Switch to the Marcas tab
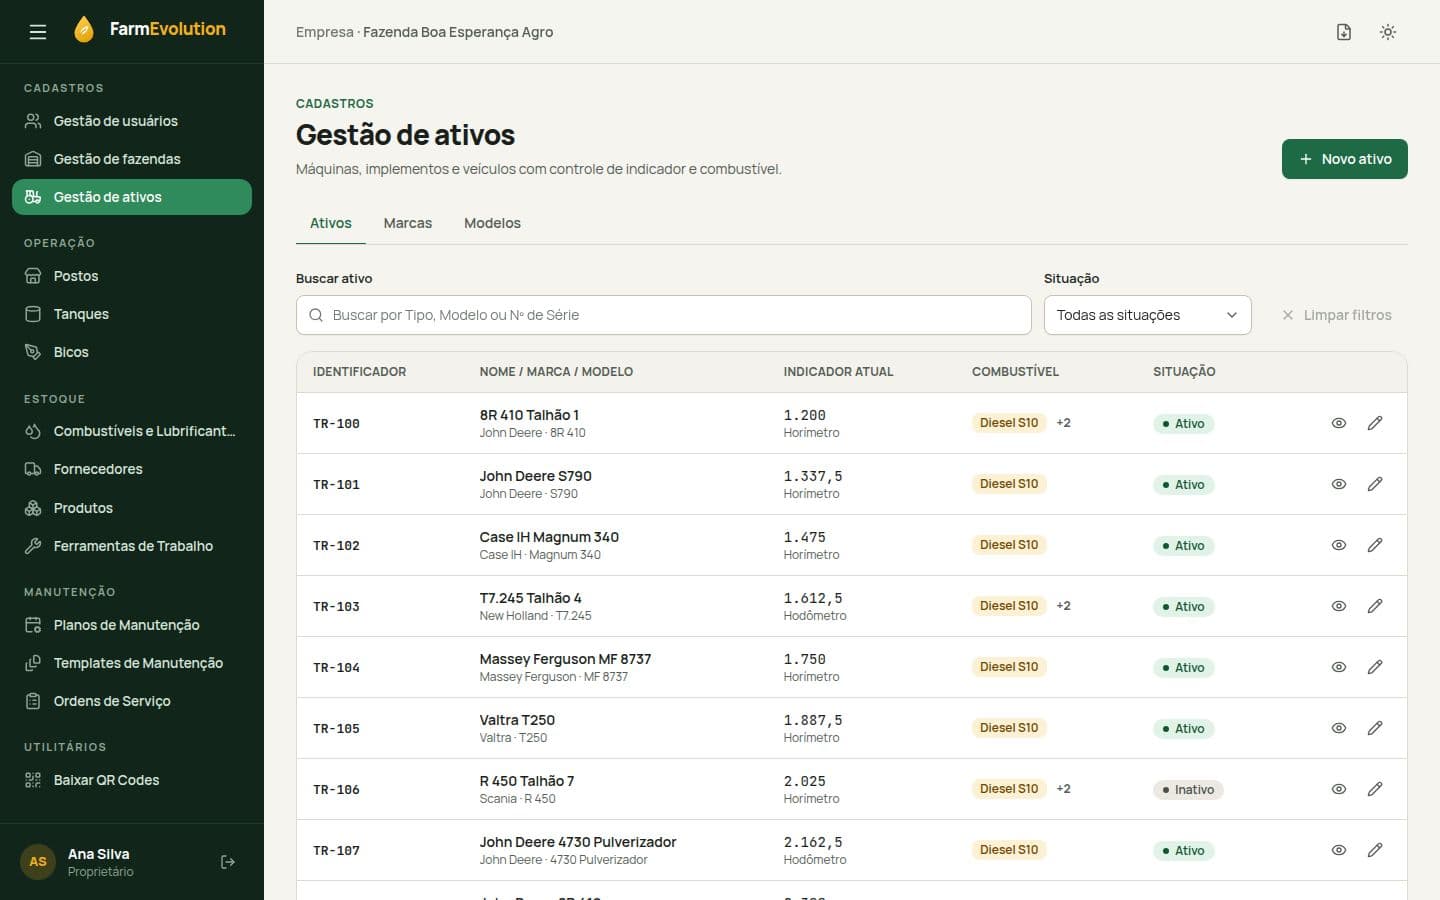 coord(408,223)
